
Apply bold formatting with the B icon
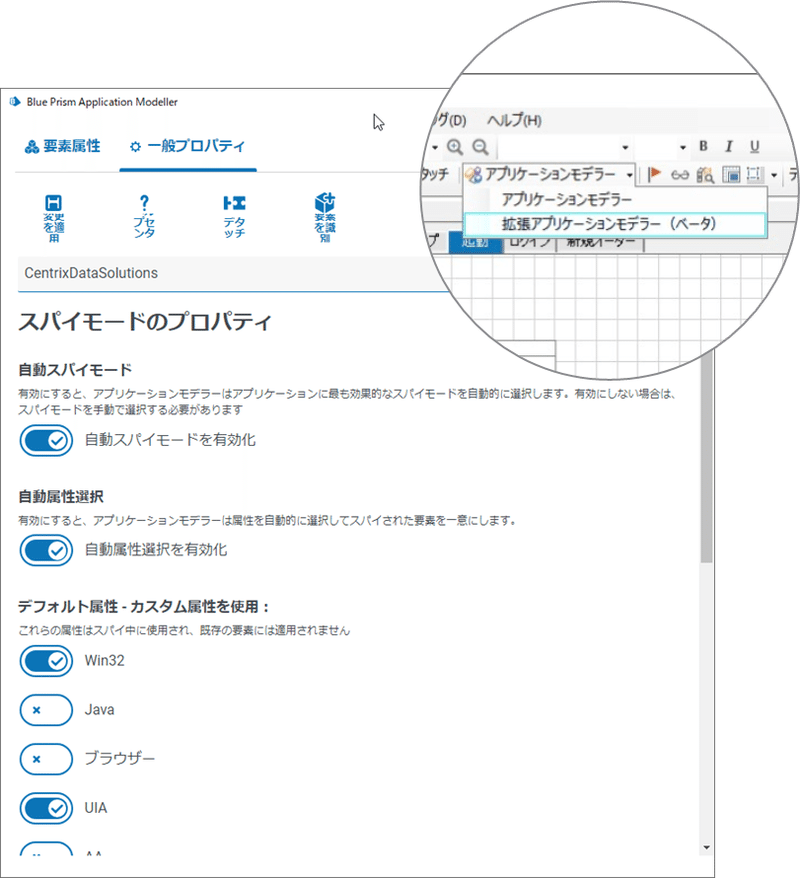coord(703,146)
